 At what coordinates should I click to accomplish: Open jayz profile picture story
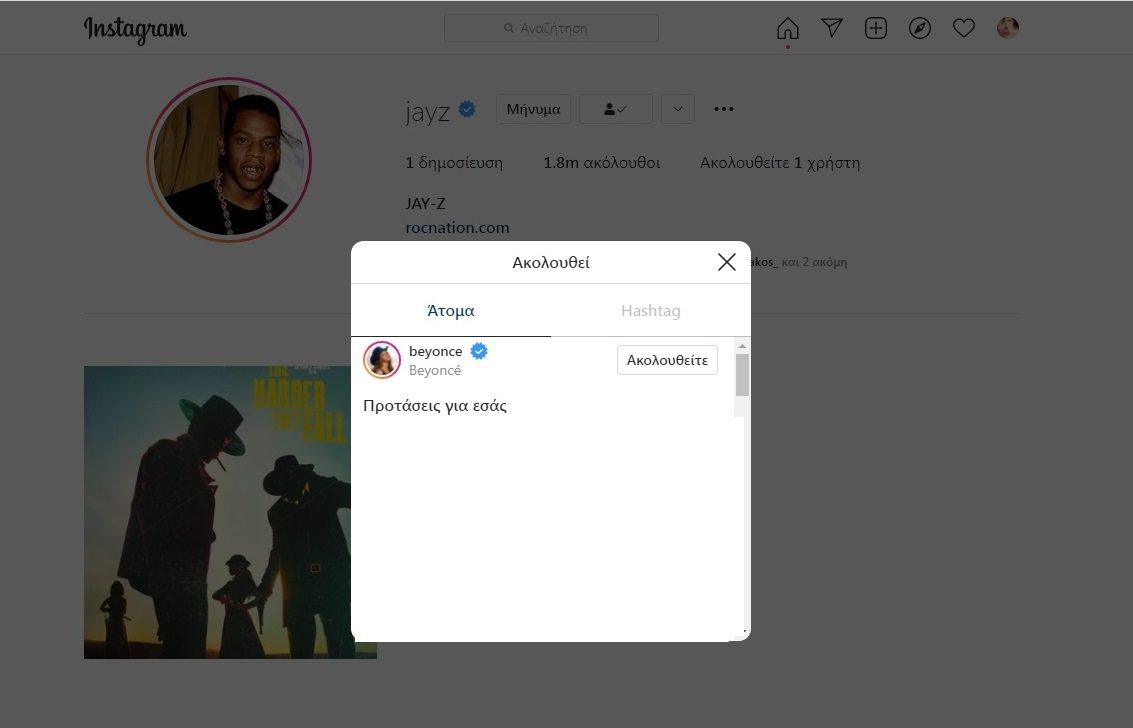tap(229, 160)
